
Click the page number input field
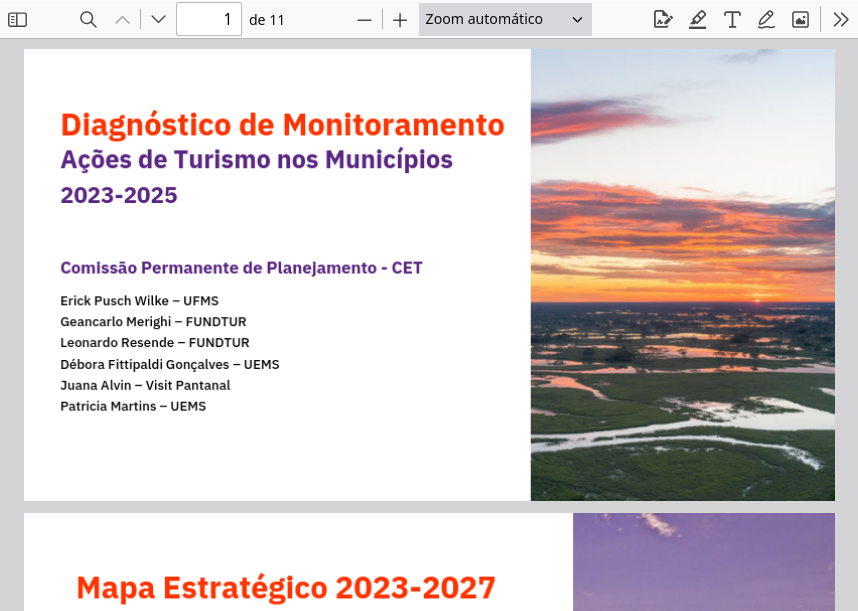tap(208, 20)
